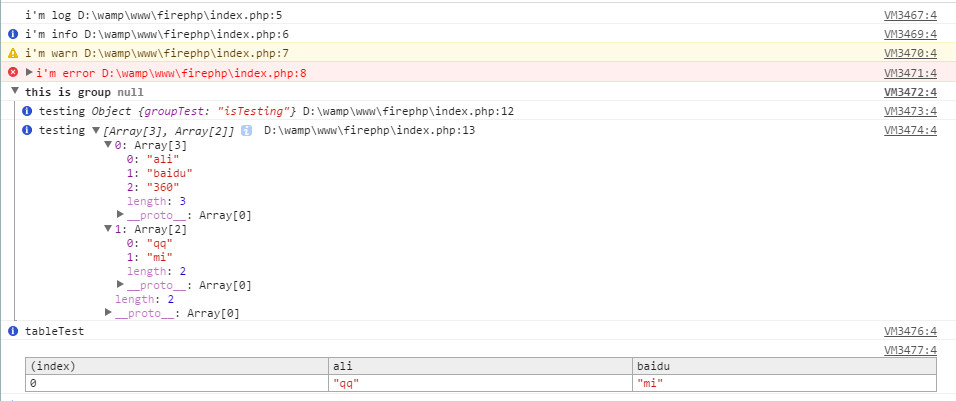Click the info icon beside the testing Object row

pos(27,111)
